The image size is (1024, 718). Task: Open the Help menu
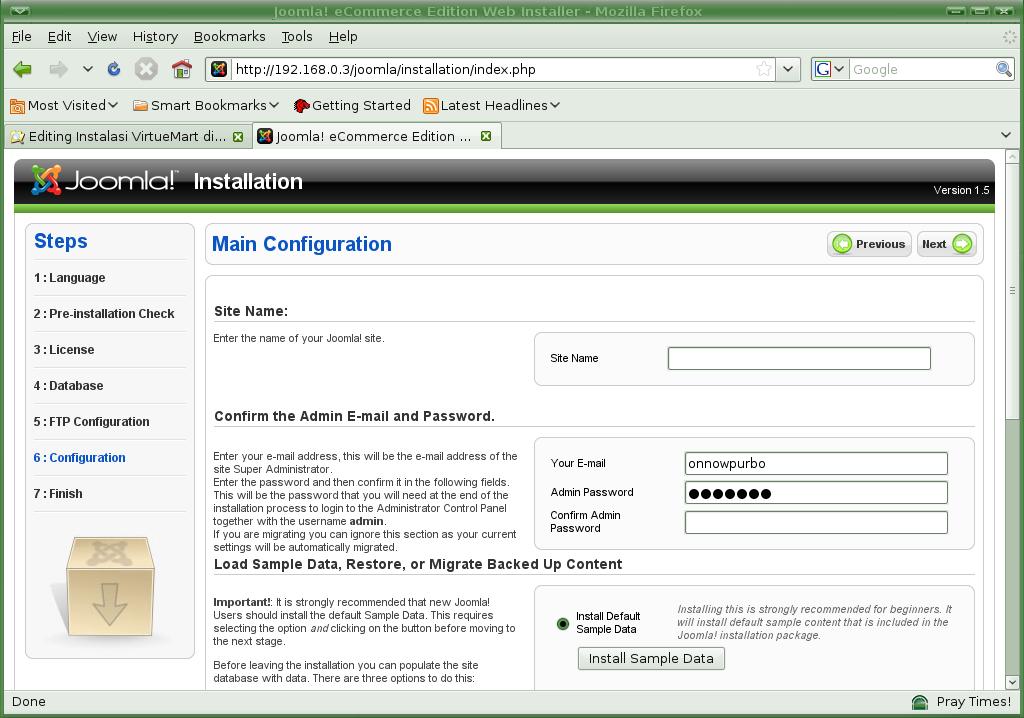343,37
